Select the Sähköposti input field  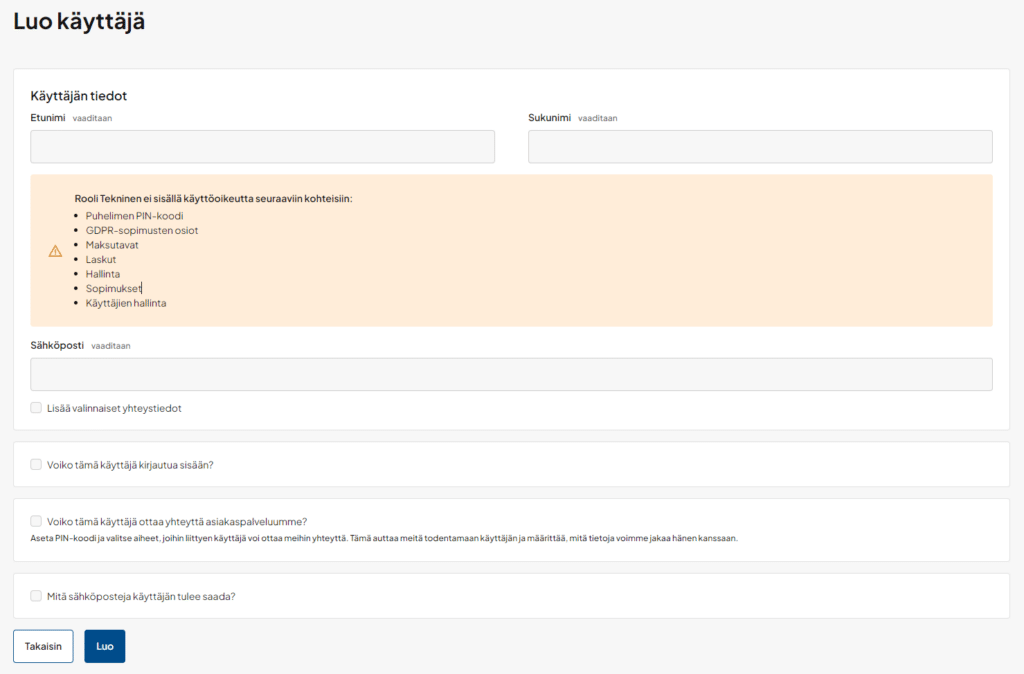[x=511, y=375]
